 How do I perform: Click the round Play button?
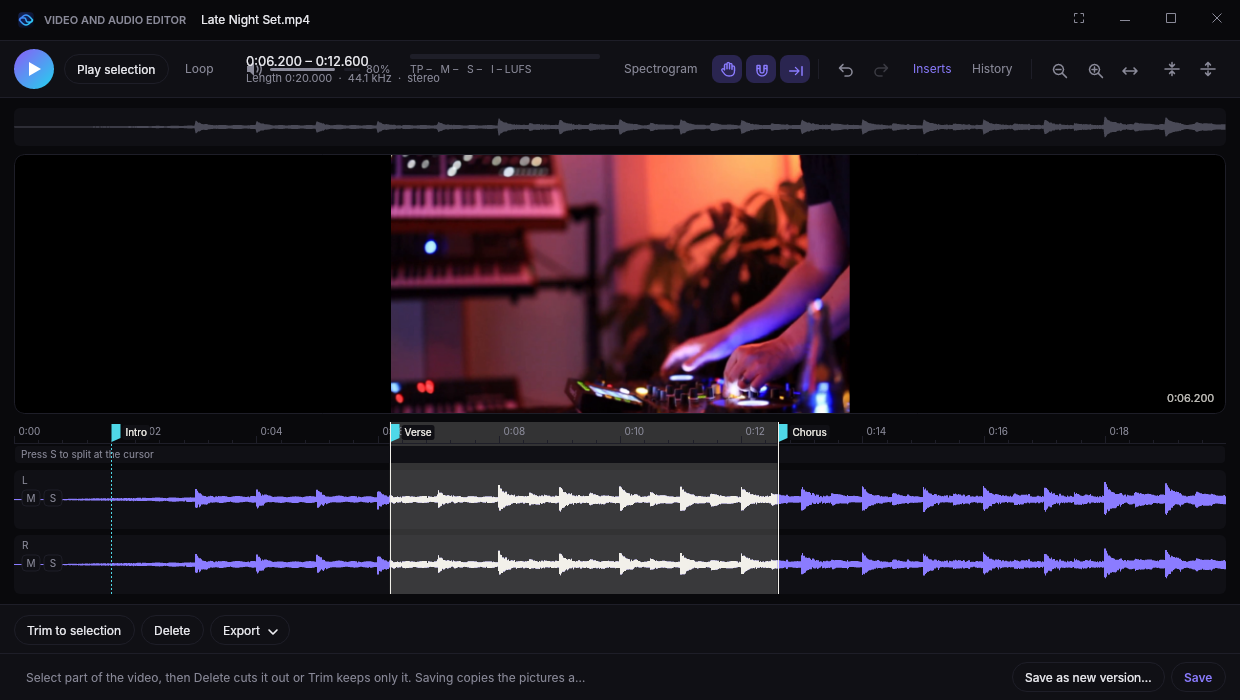pyautogui.click(x=34, y=69)
